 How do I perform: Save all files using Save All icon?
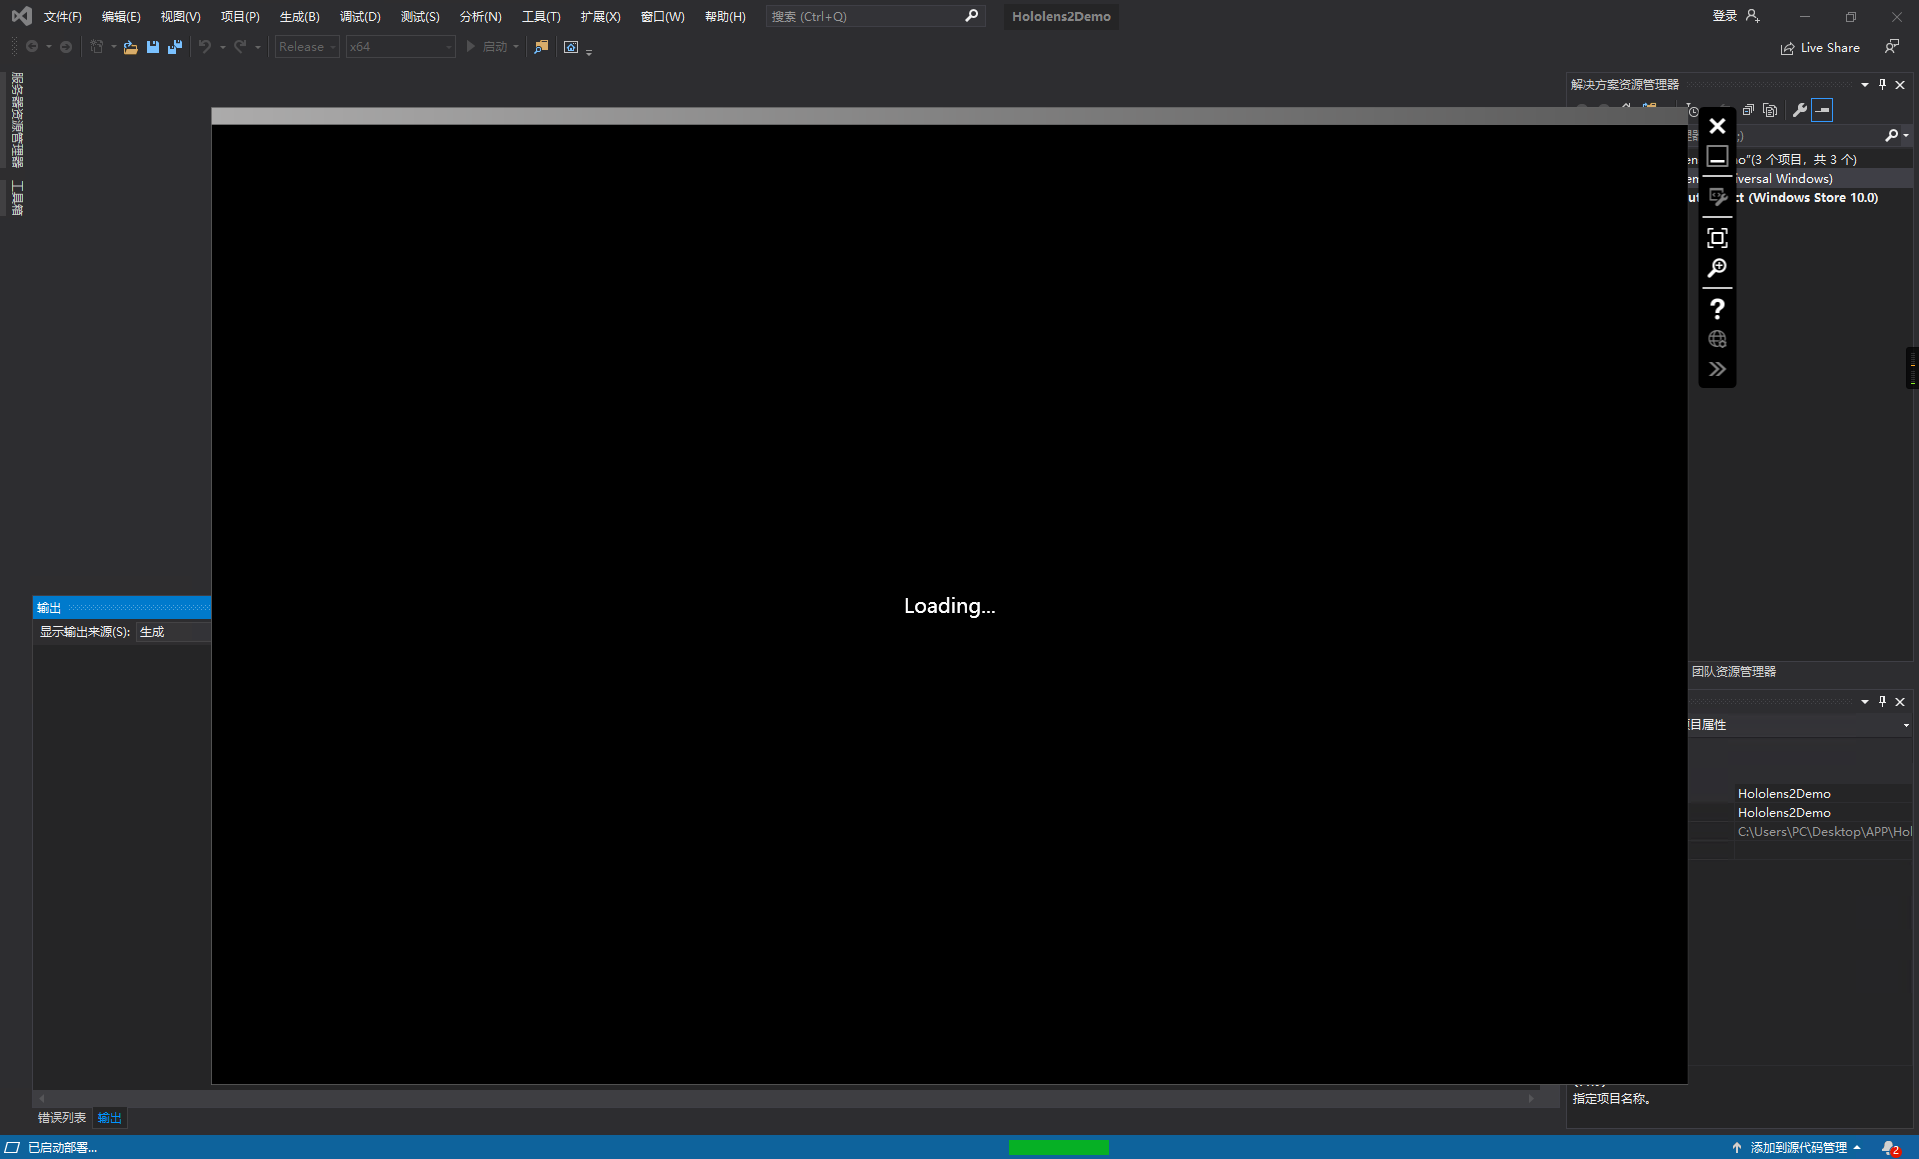(x=174, y=46)
